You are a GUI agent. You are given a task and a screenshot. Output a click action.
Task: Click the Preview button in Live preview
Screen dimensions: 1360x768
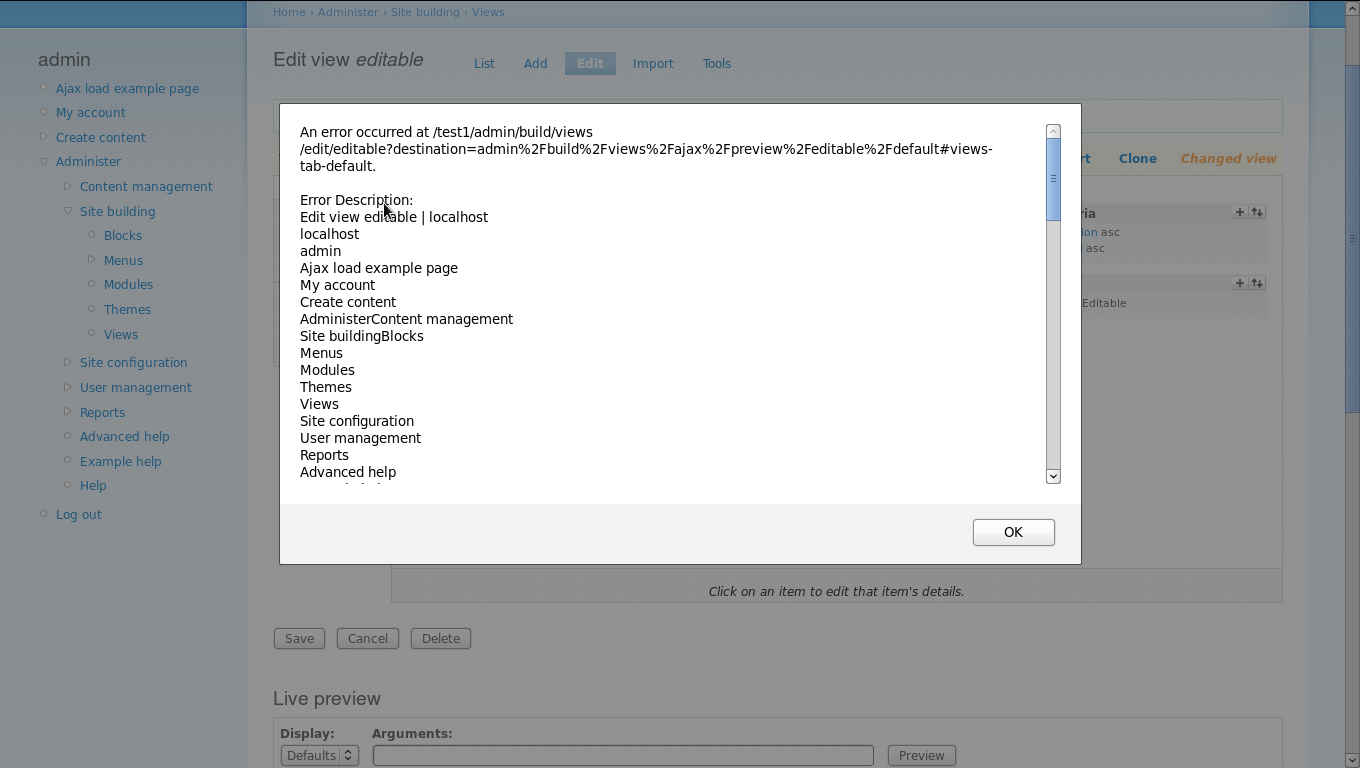coord(921,755)
